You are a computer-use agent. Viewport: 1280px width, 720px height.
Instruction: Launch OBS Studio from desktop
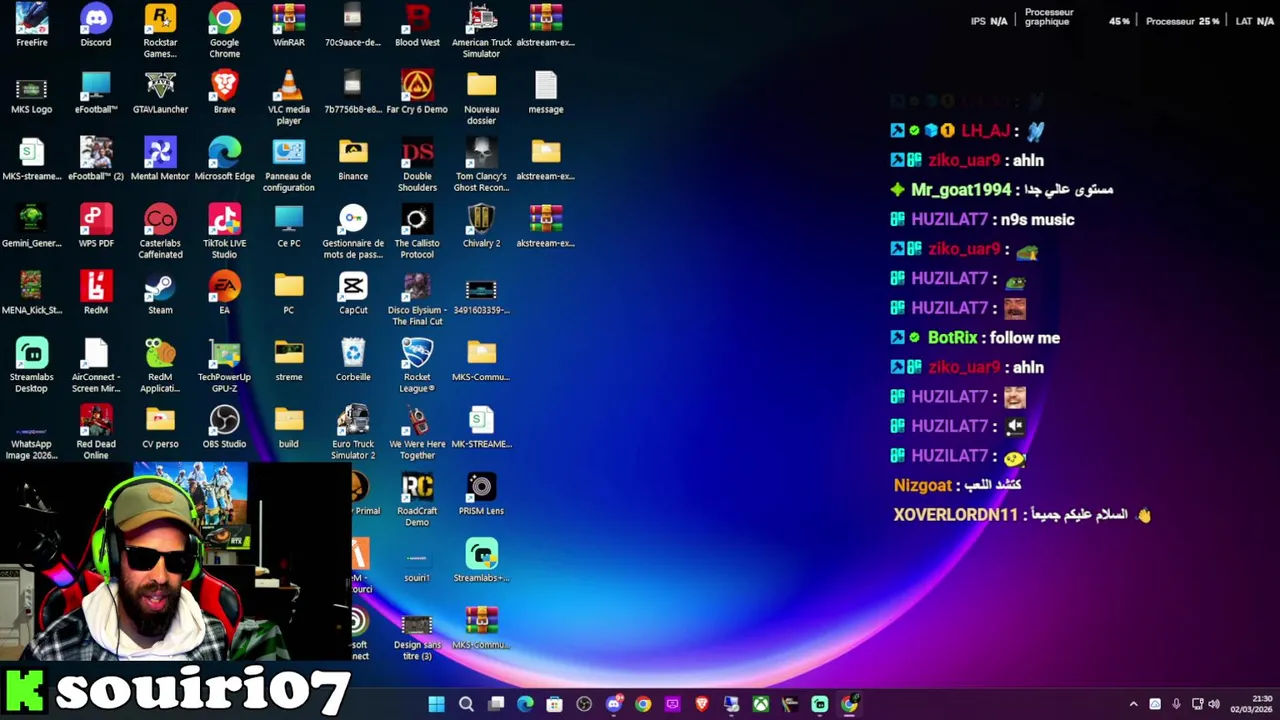[x=224, y=428]
